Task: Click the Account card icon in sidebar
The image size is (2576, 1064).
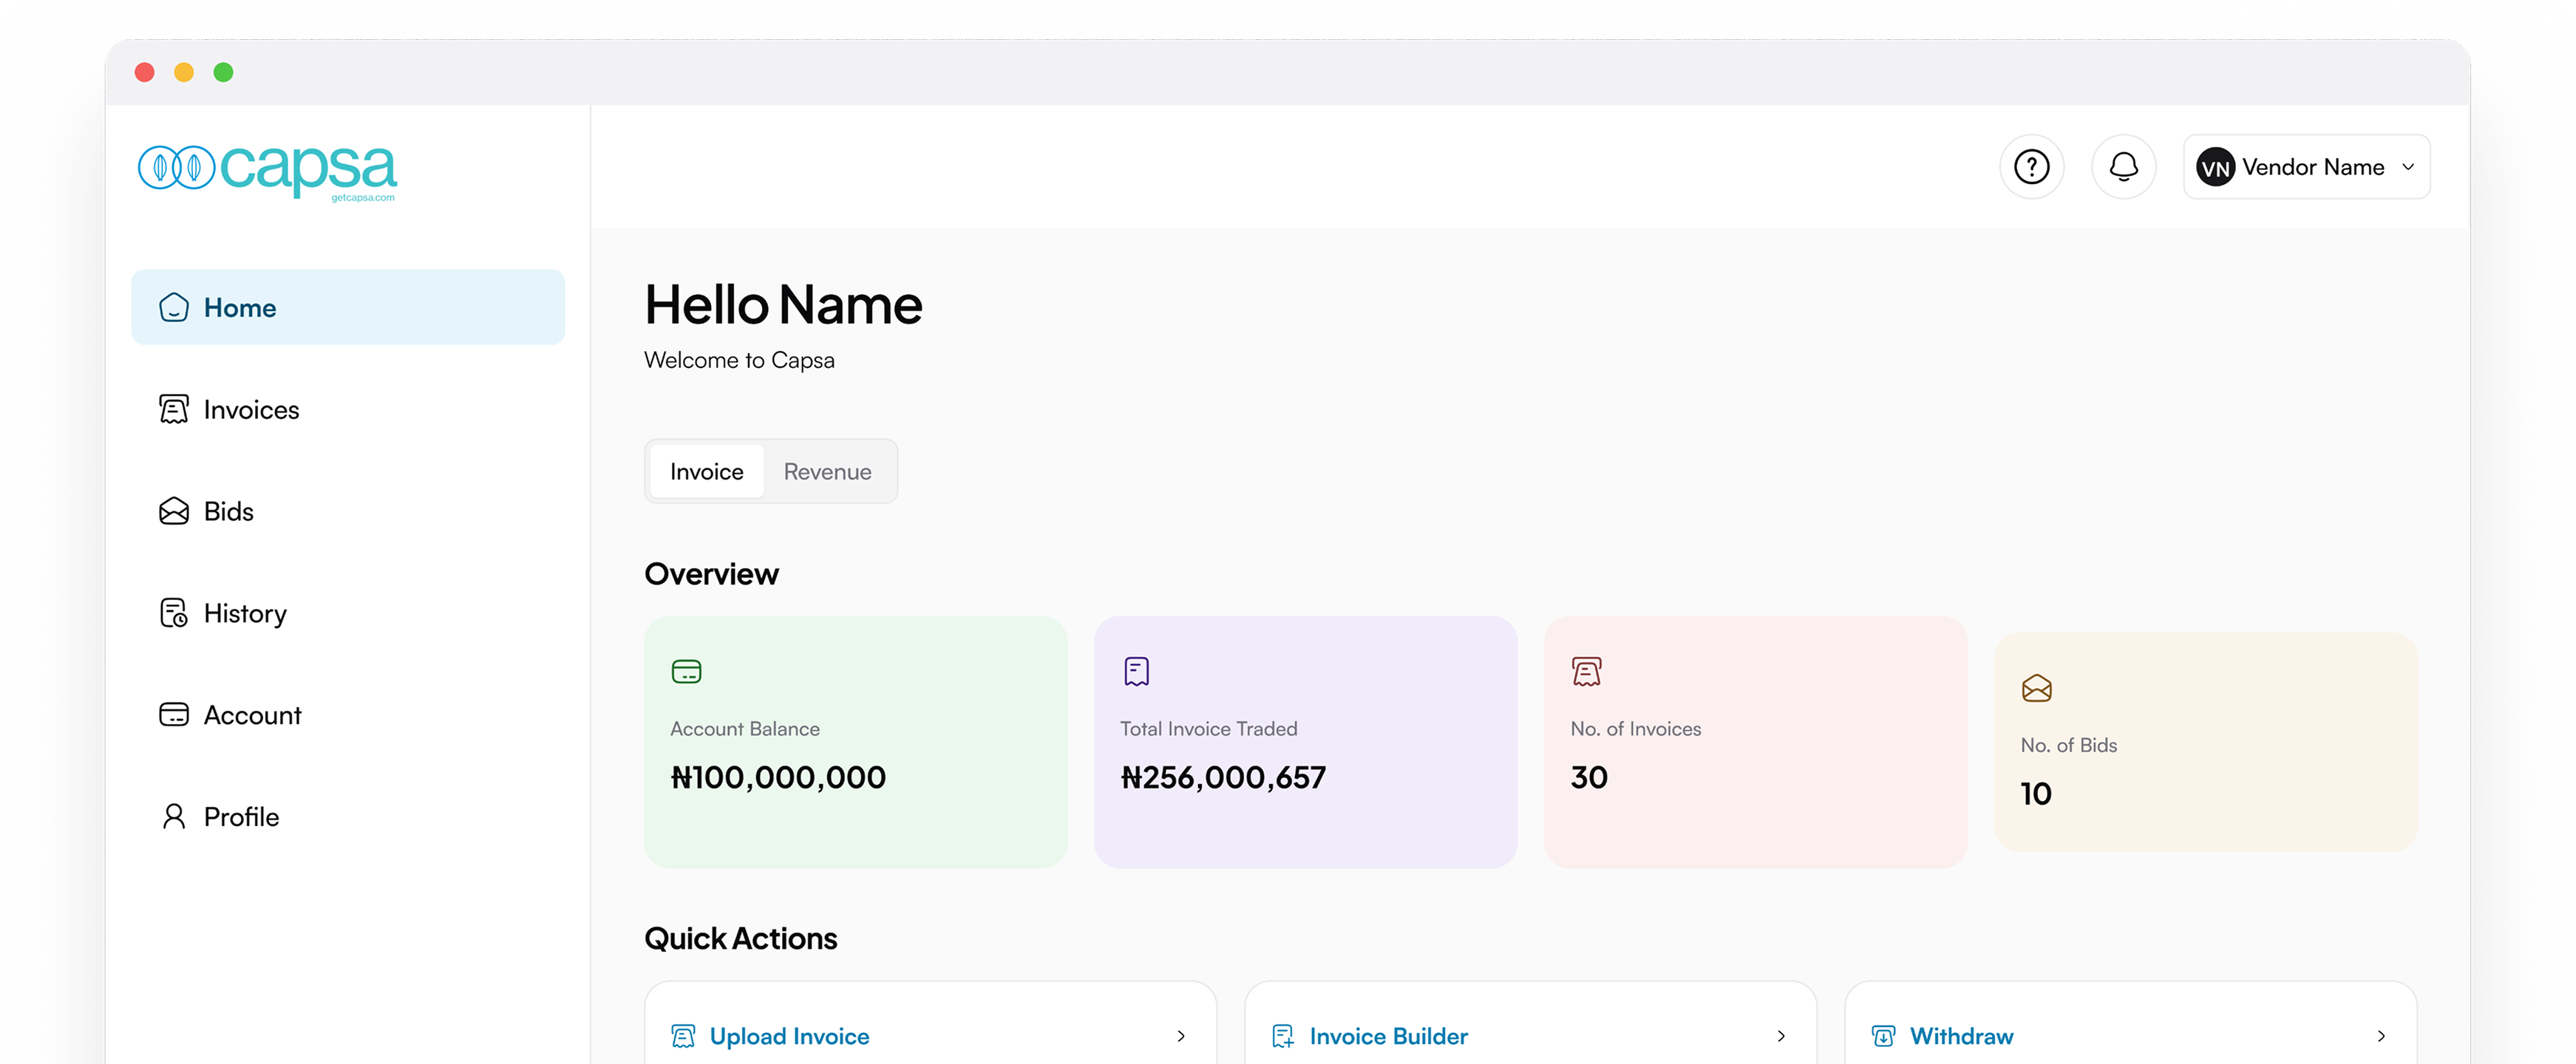Action: coord(174,715)
